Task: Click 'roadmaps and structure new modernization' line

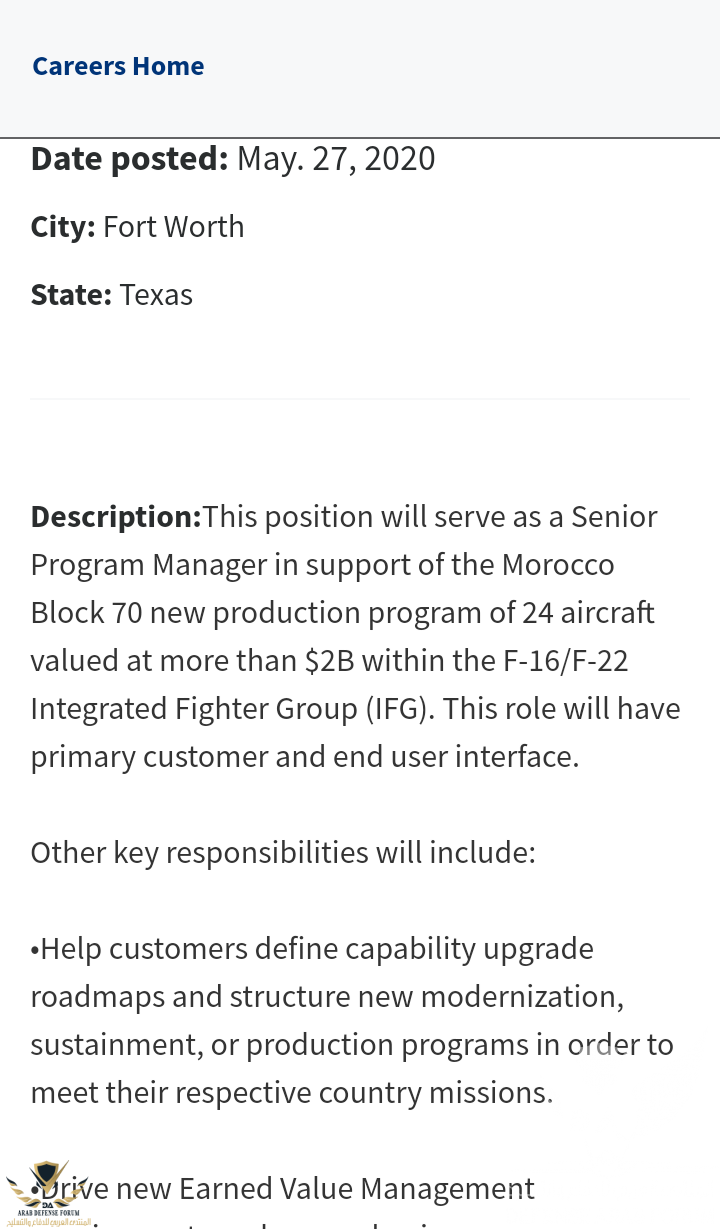Action: pos(327,997)
